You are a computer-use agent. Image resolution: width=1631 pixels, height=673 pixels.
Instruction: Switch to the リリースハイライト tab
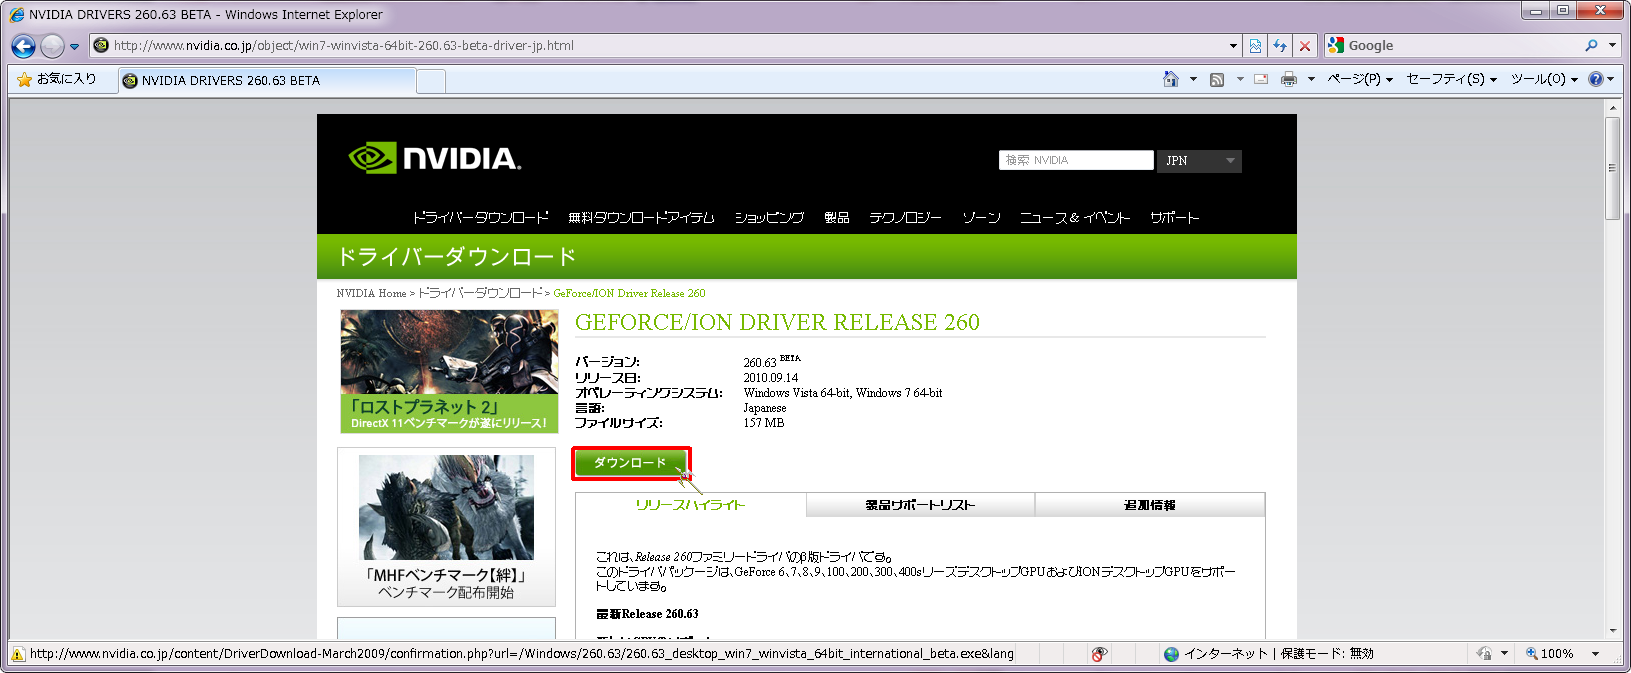[x=691, y=505]
